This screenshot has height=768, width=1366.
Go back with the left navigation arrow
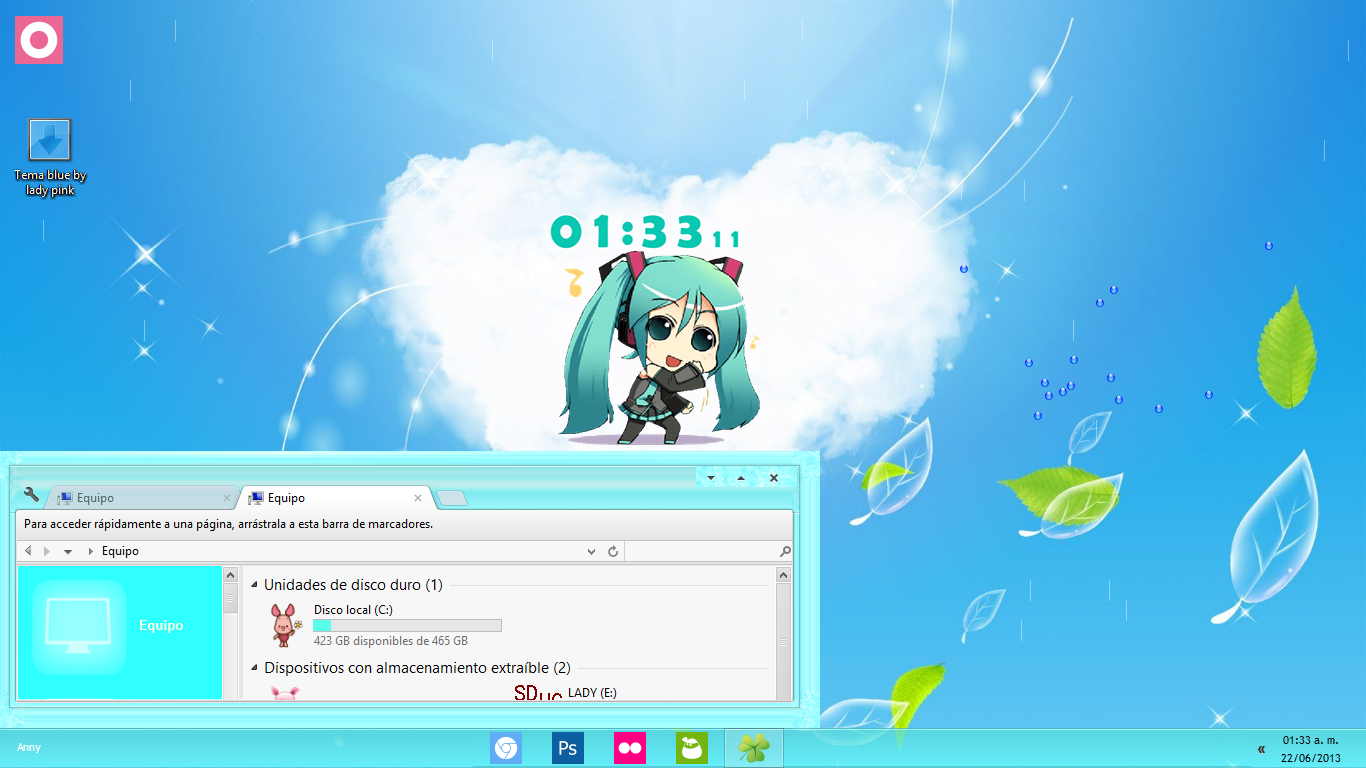pyautogui.click(x=28, y=551)
